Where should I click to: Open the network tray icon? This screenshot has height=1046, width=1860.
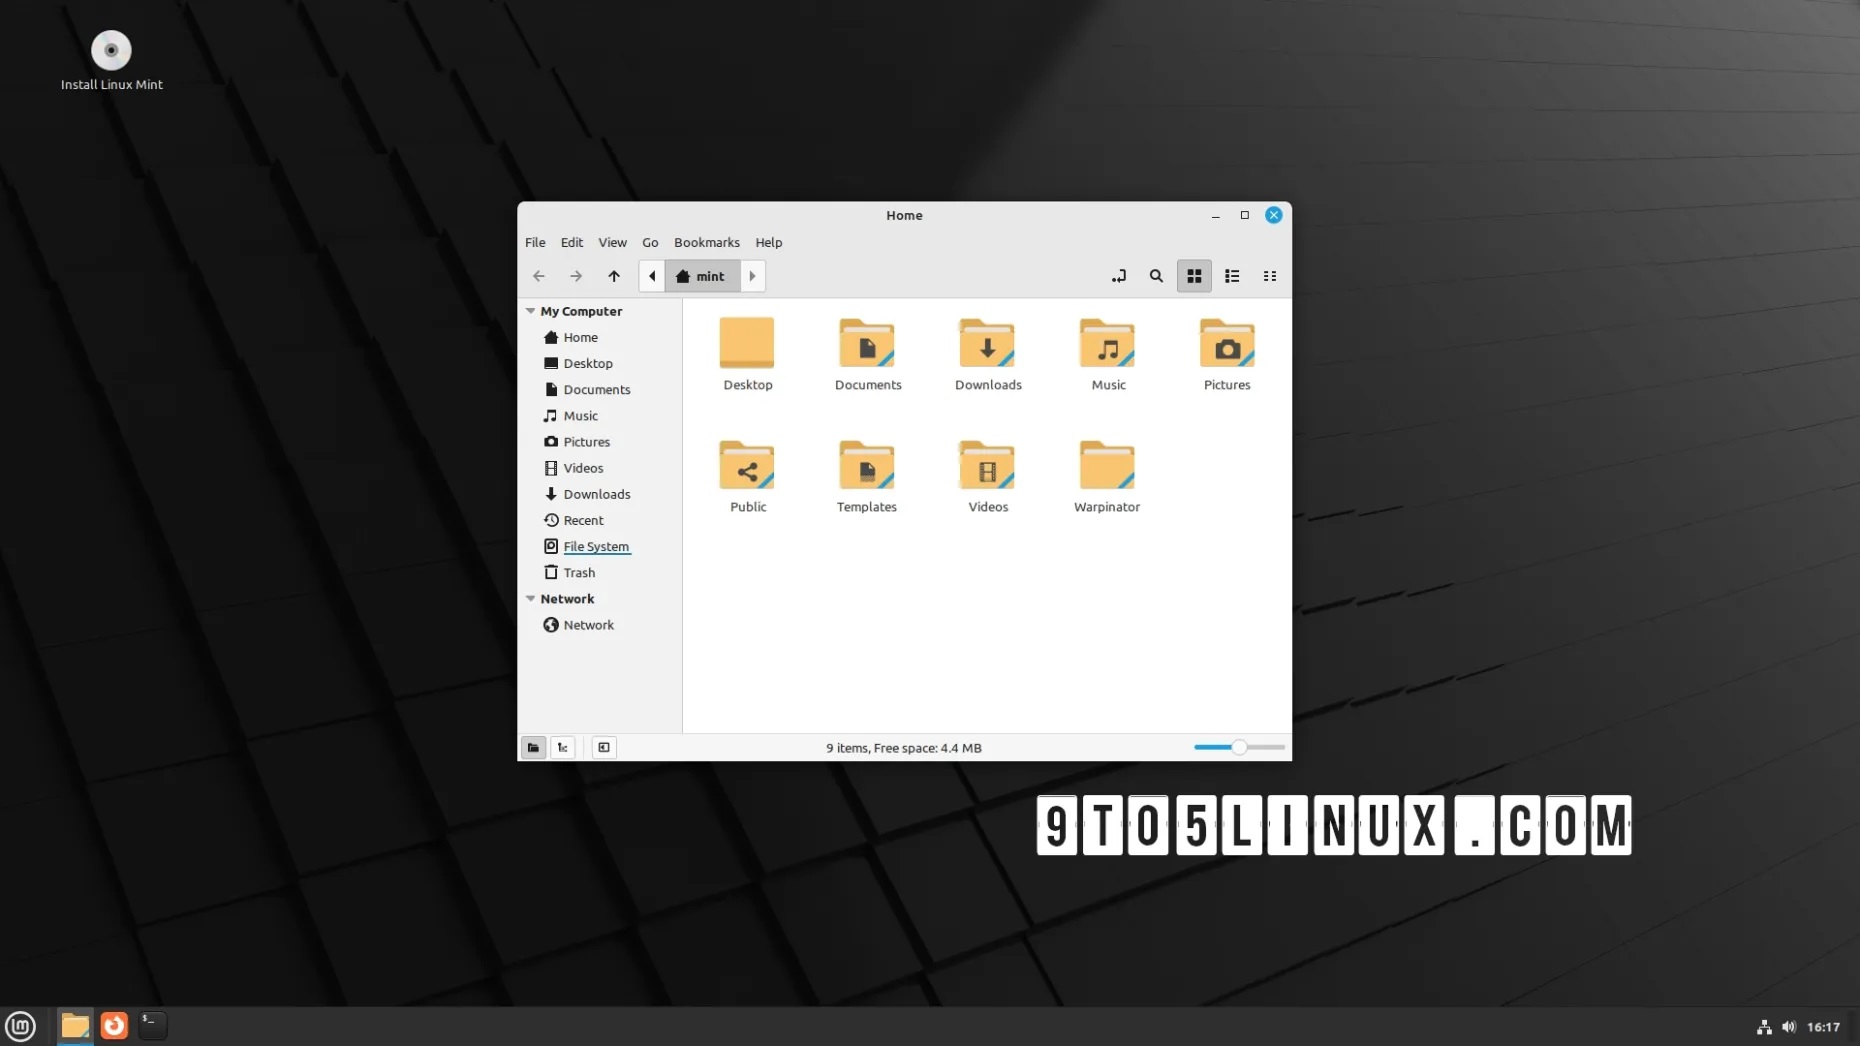tap(1764, 1027)
